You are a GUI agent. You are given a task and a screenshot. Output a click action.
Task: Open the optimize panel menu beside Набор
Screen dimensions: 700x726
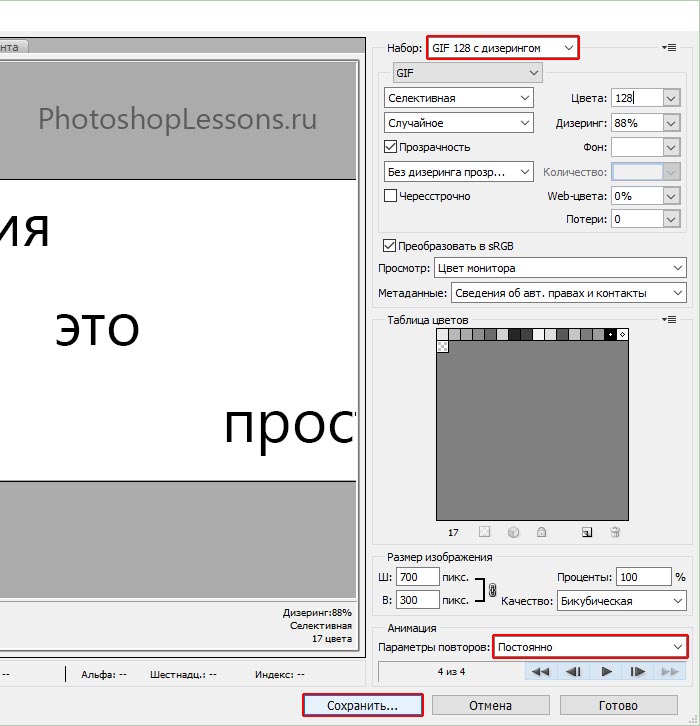[669, 47]
